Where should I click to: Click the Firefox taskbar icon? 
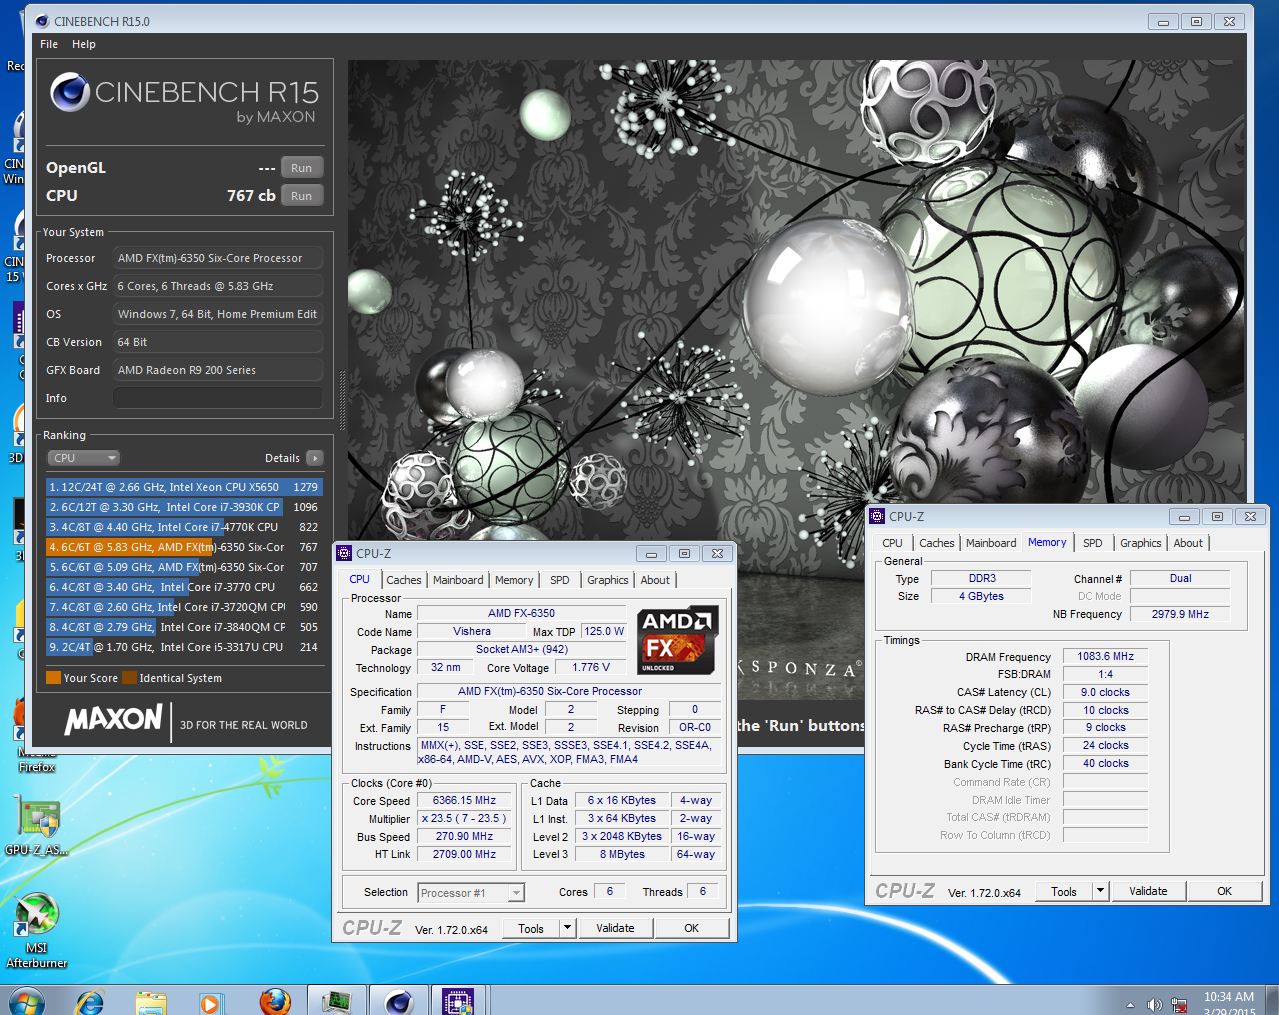pos(274,1002)
